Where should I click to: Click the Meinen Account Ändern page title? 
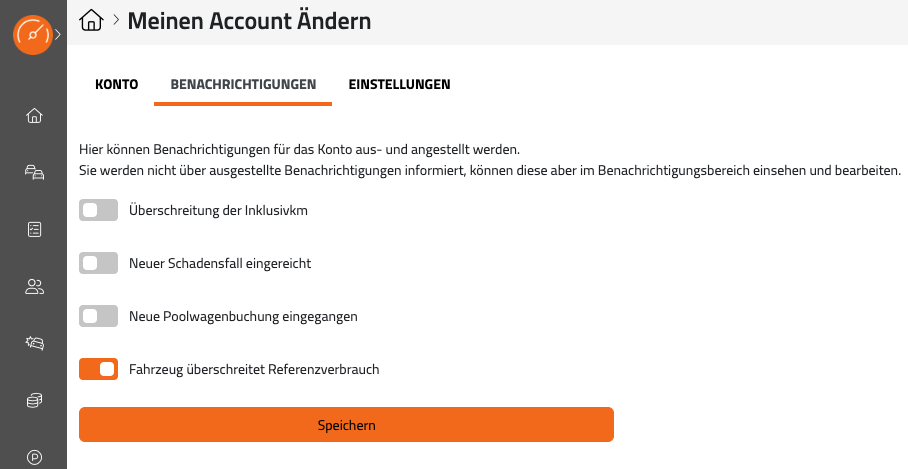click(x=249, y=20)
